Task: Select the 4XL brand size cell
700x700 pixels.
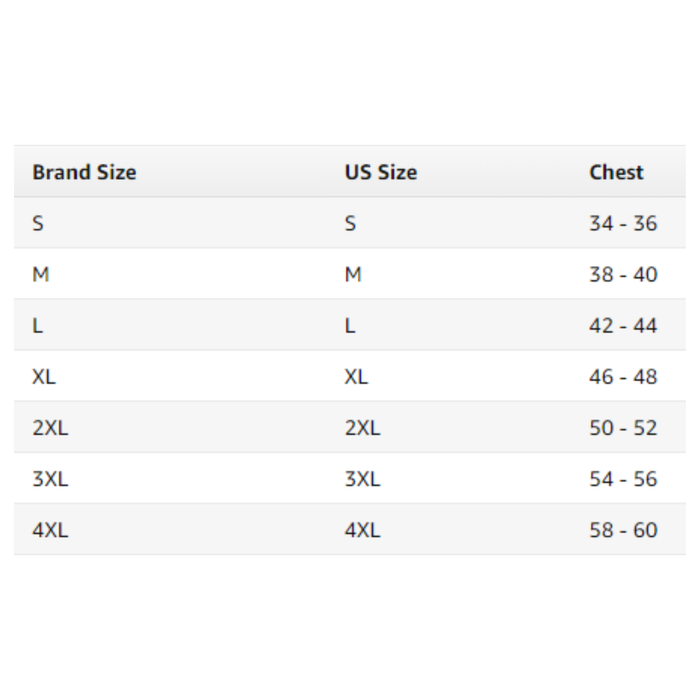Action: click(50, 530)
